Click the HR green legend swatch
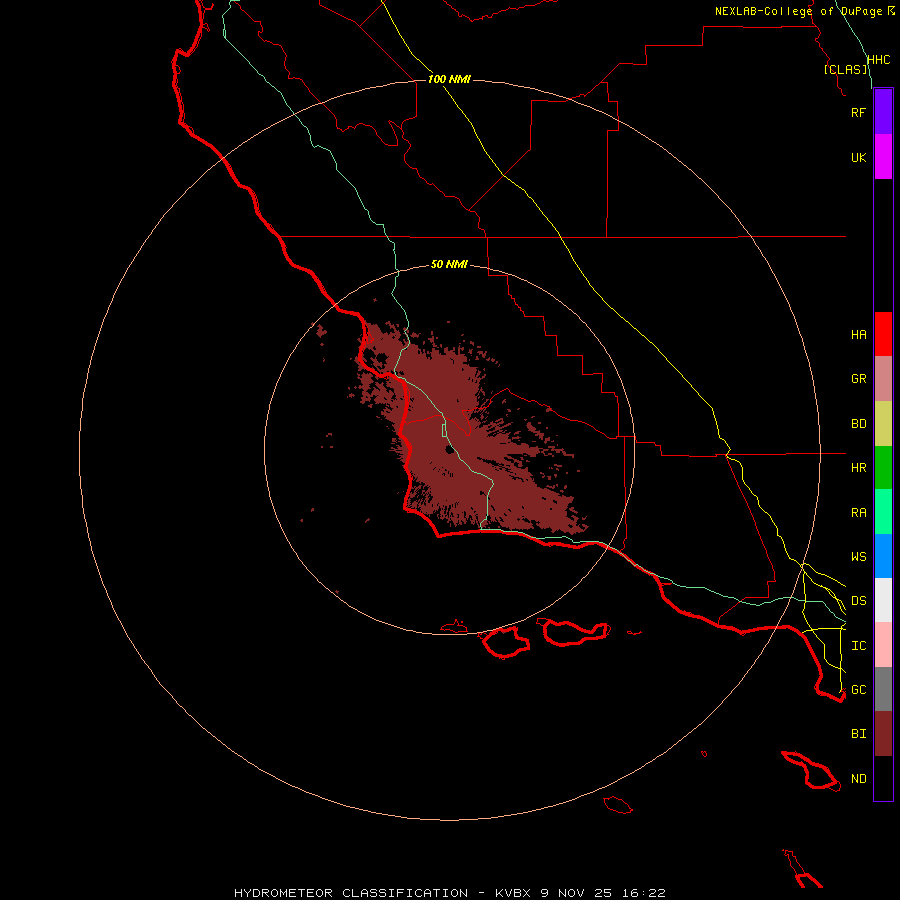The height and width of the screenshot is (900, 900). 883,468
